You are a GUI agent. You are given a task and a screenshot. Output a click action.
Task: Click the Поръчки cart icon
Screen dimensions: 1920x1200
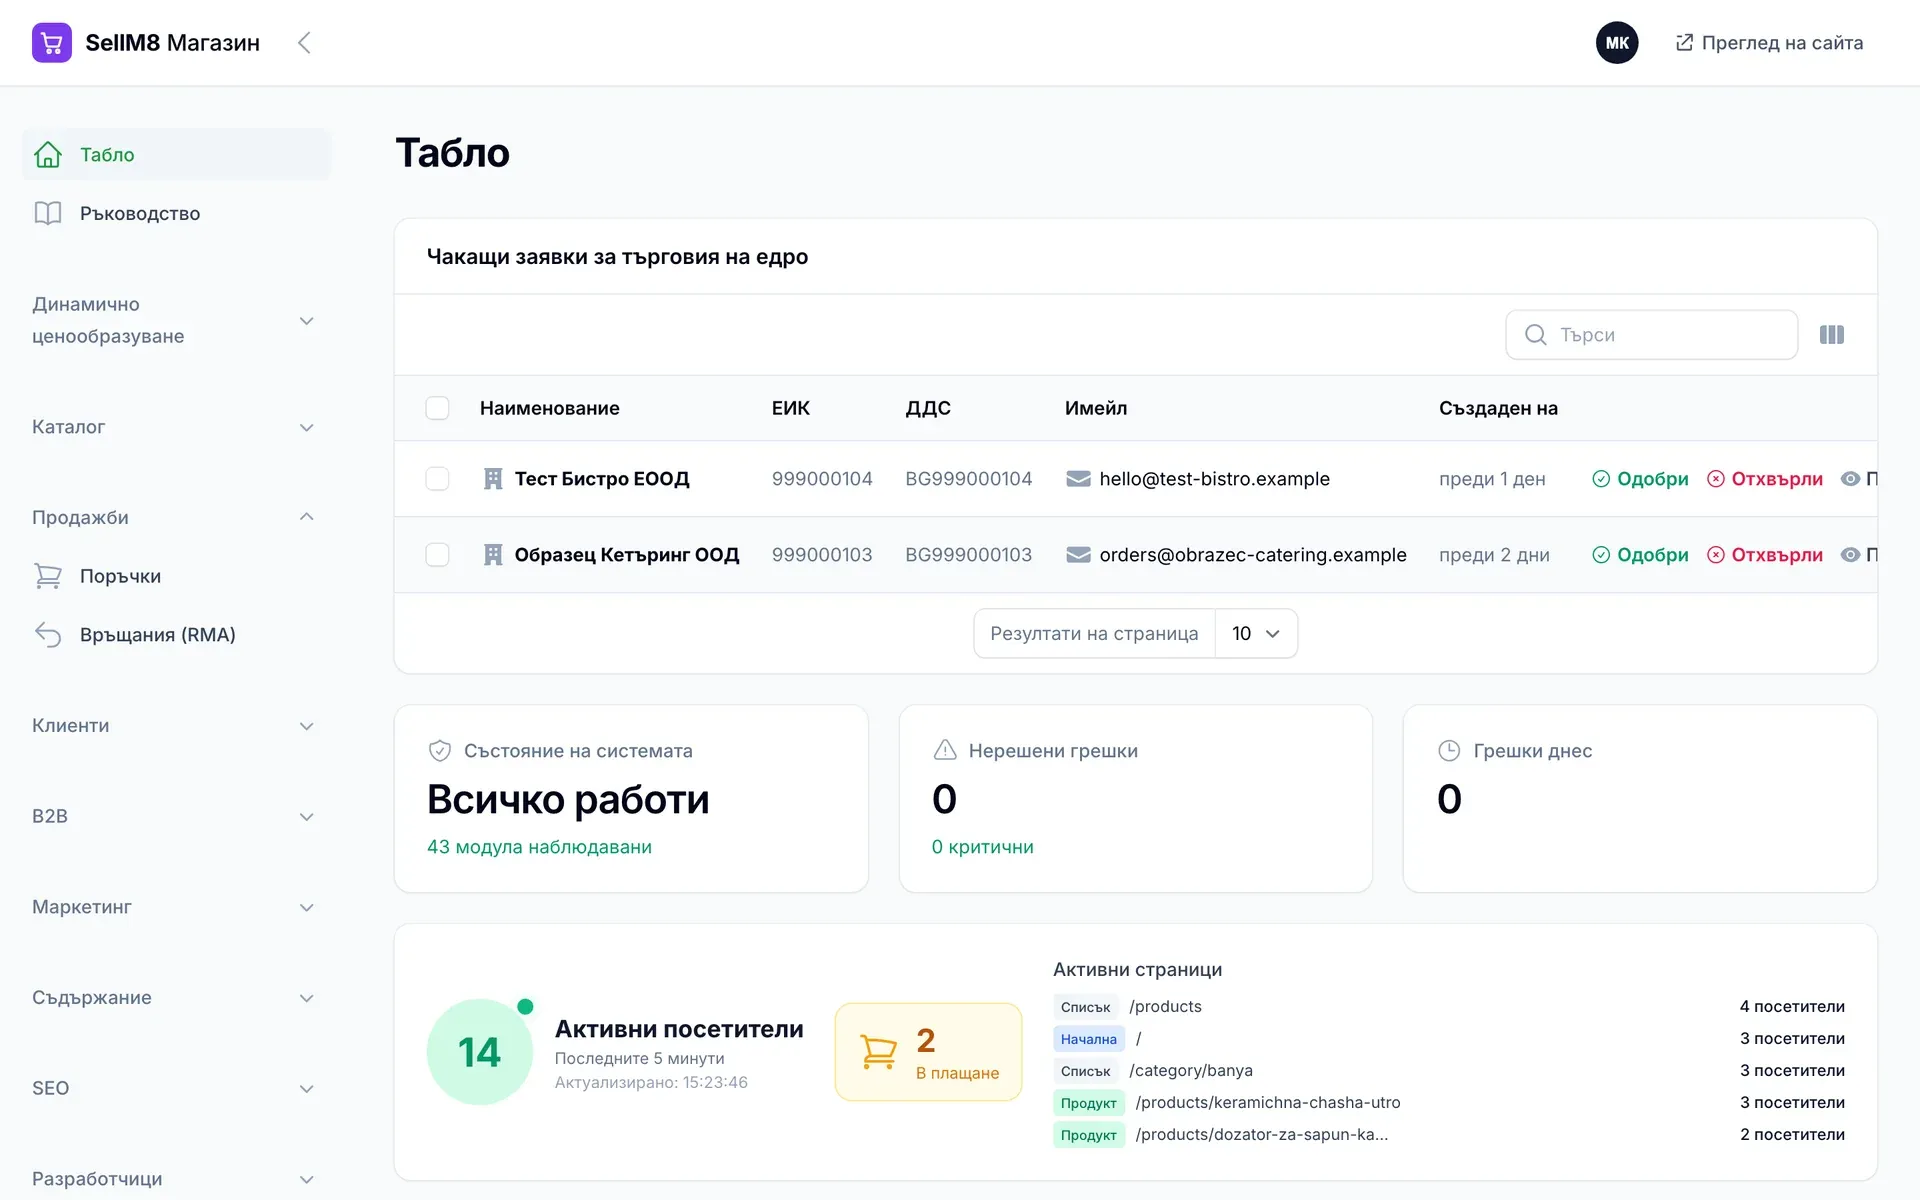pos(48,576)
